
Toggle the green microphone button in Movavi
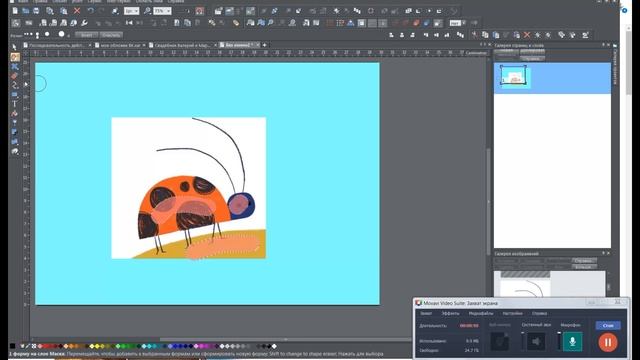point(572,342)
